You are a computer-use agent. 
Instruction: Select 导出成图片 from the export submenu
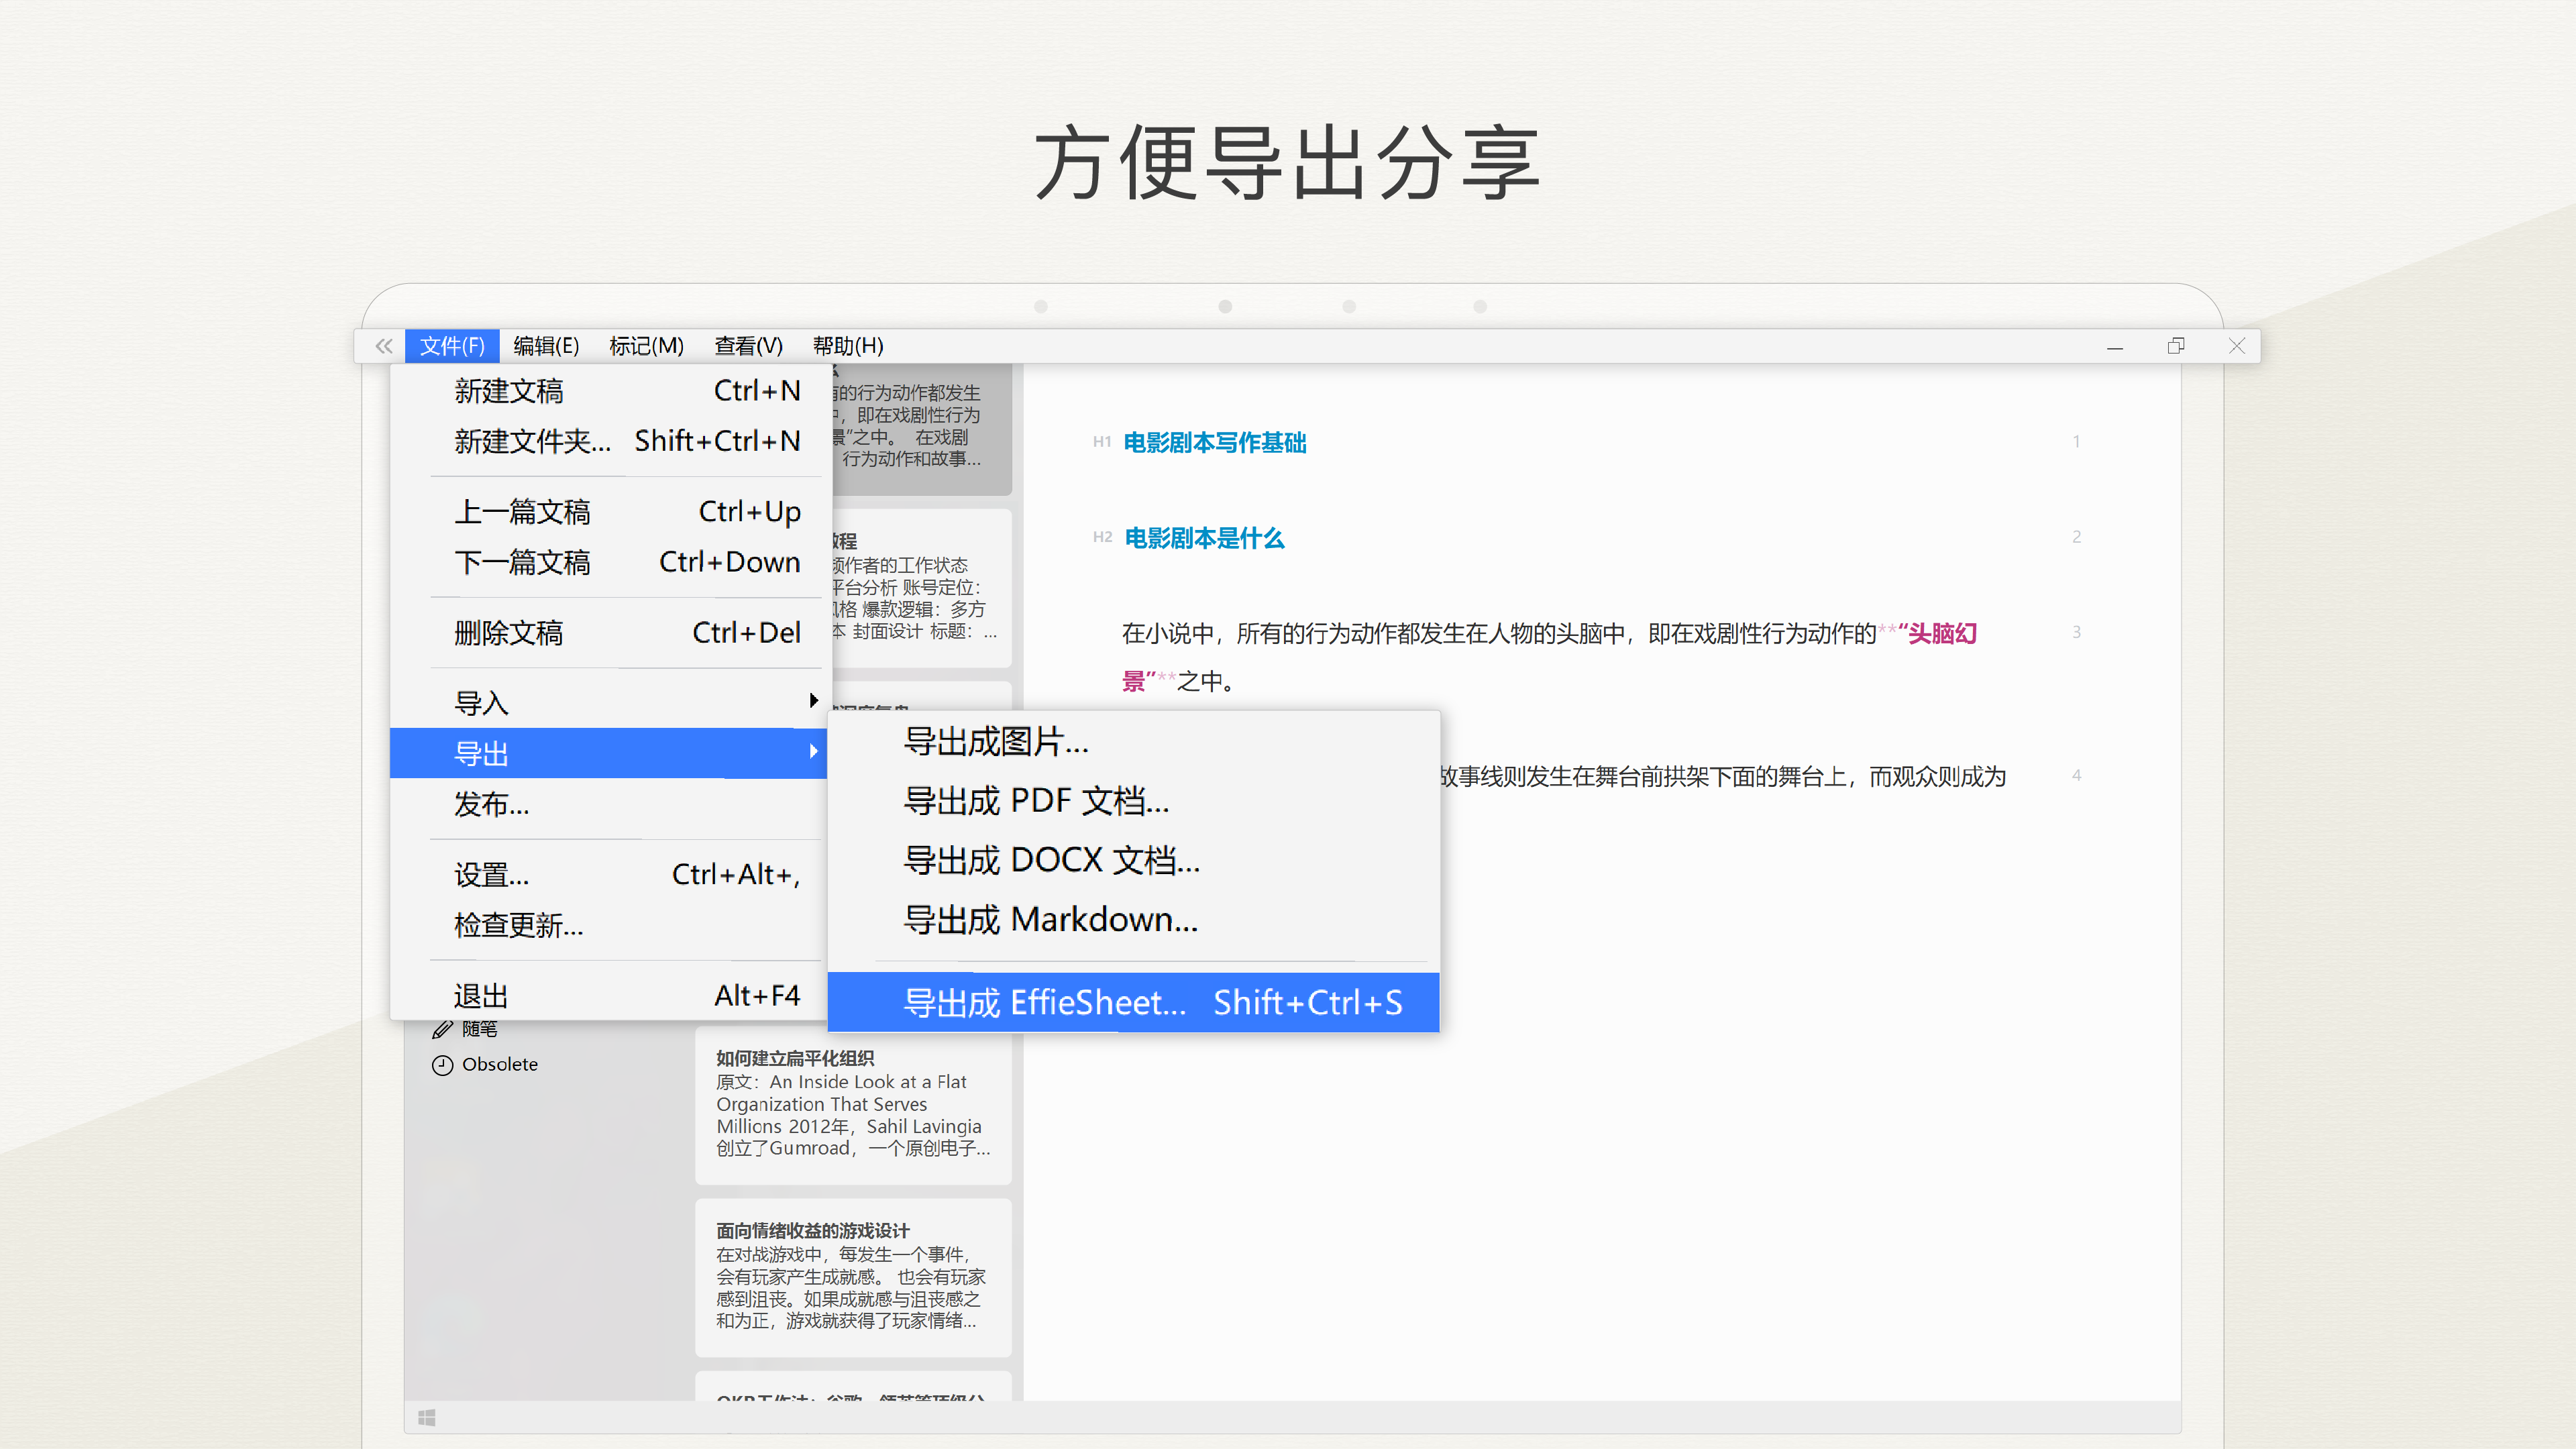(x=994, y=742)
